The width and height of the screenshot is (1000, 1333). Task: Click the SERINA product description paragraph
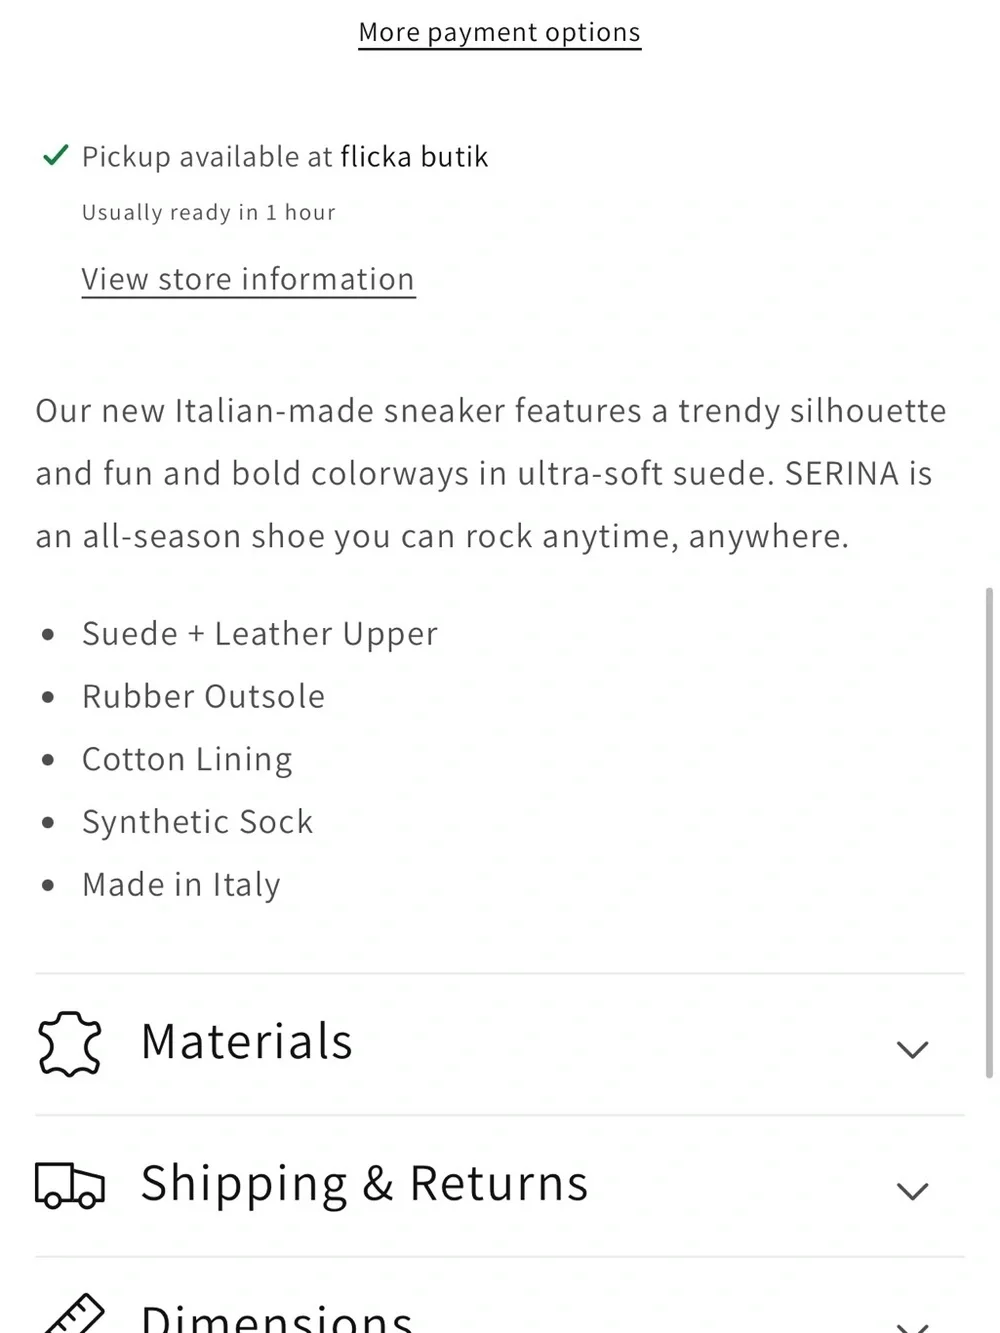pos(490,473)
